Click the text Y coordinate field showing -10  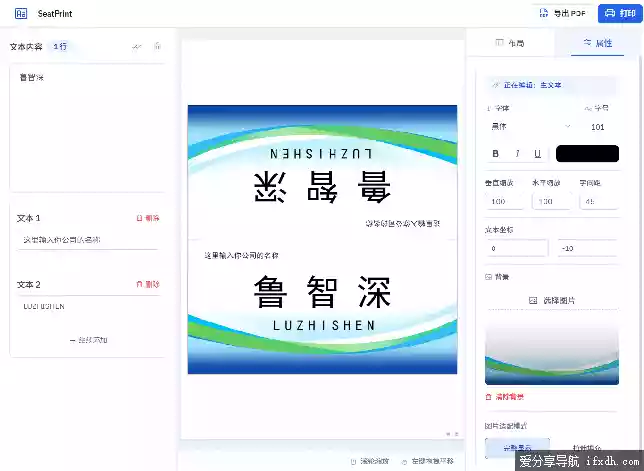587,248
